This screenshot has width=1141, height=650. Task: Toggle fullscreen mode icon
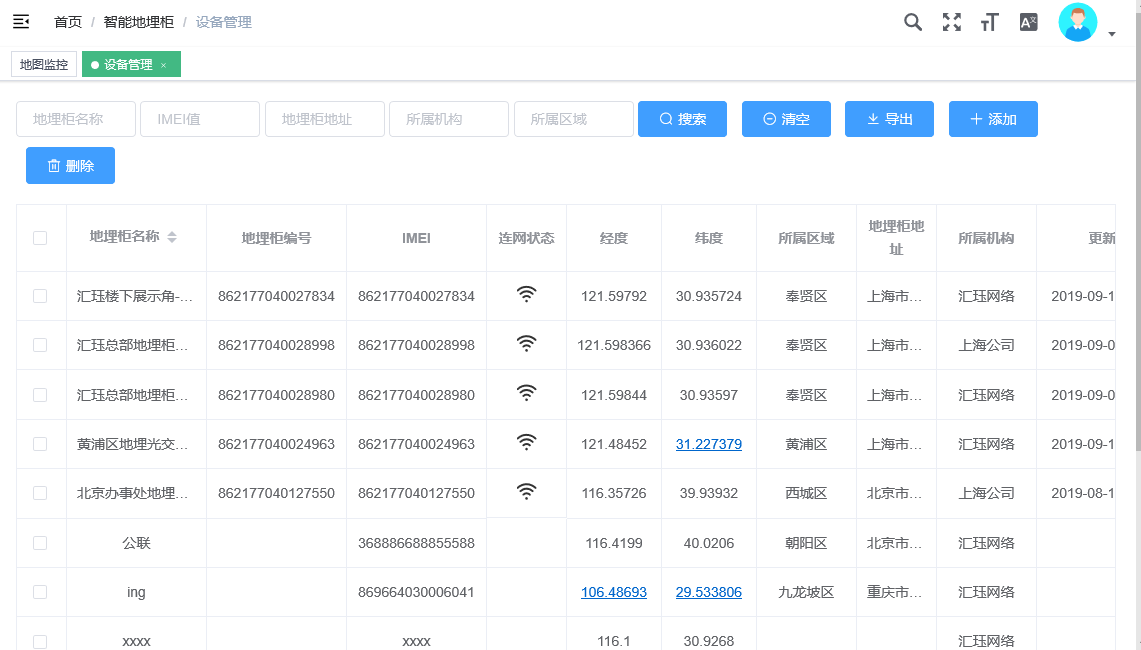click(x=951, y=22)
